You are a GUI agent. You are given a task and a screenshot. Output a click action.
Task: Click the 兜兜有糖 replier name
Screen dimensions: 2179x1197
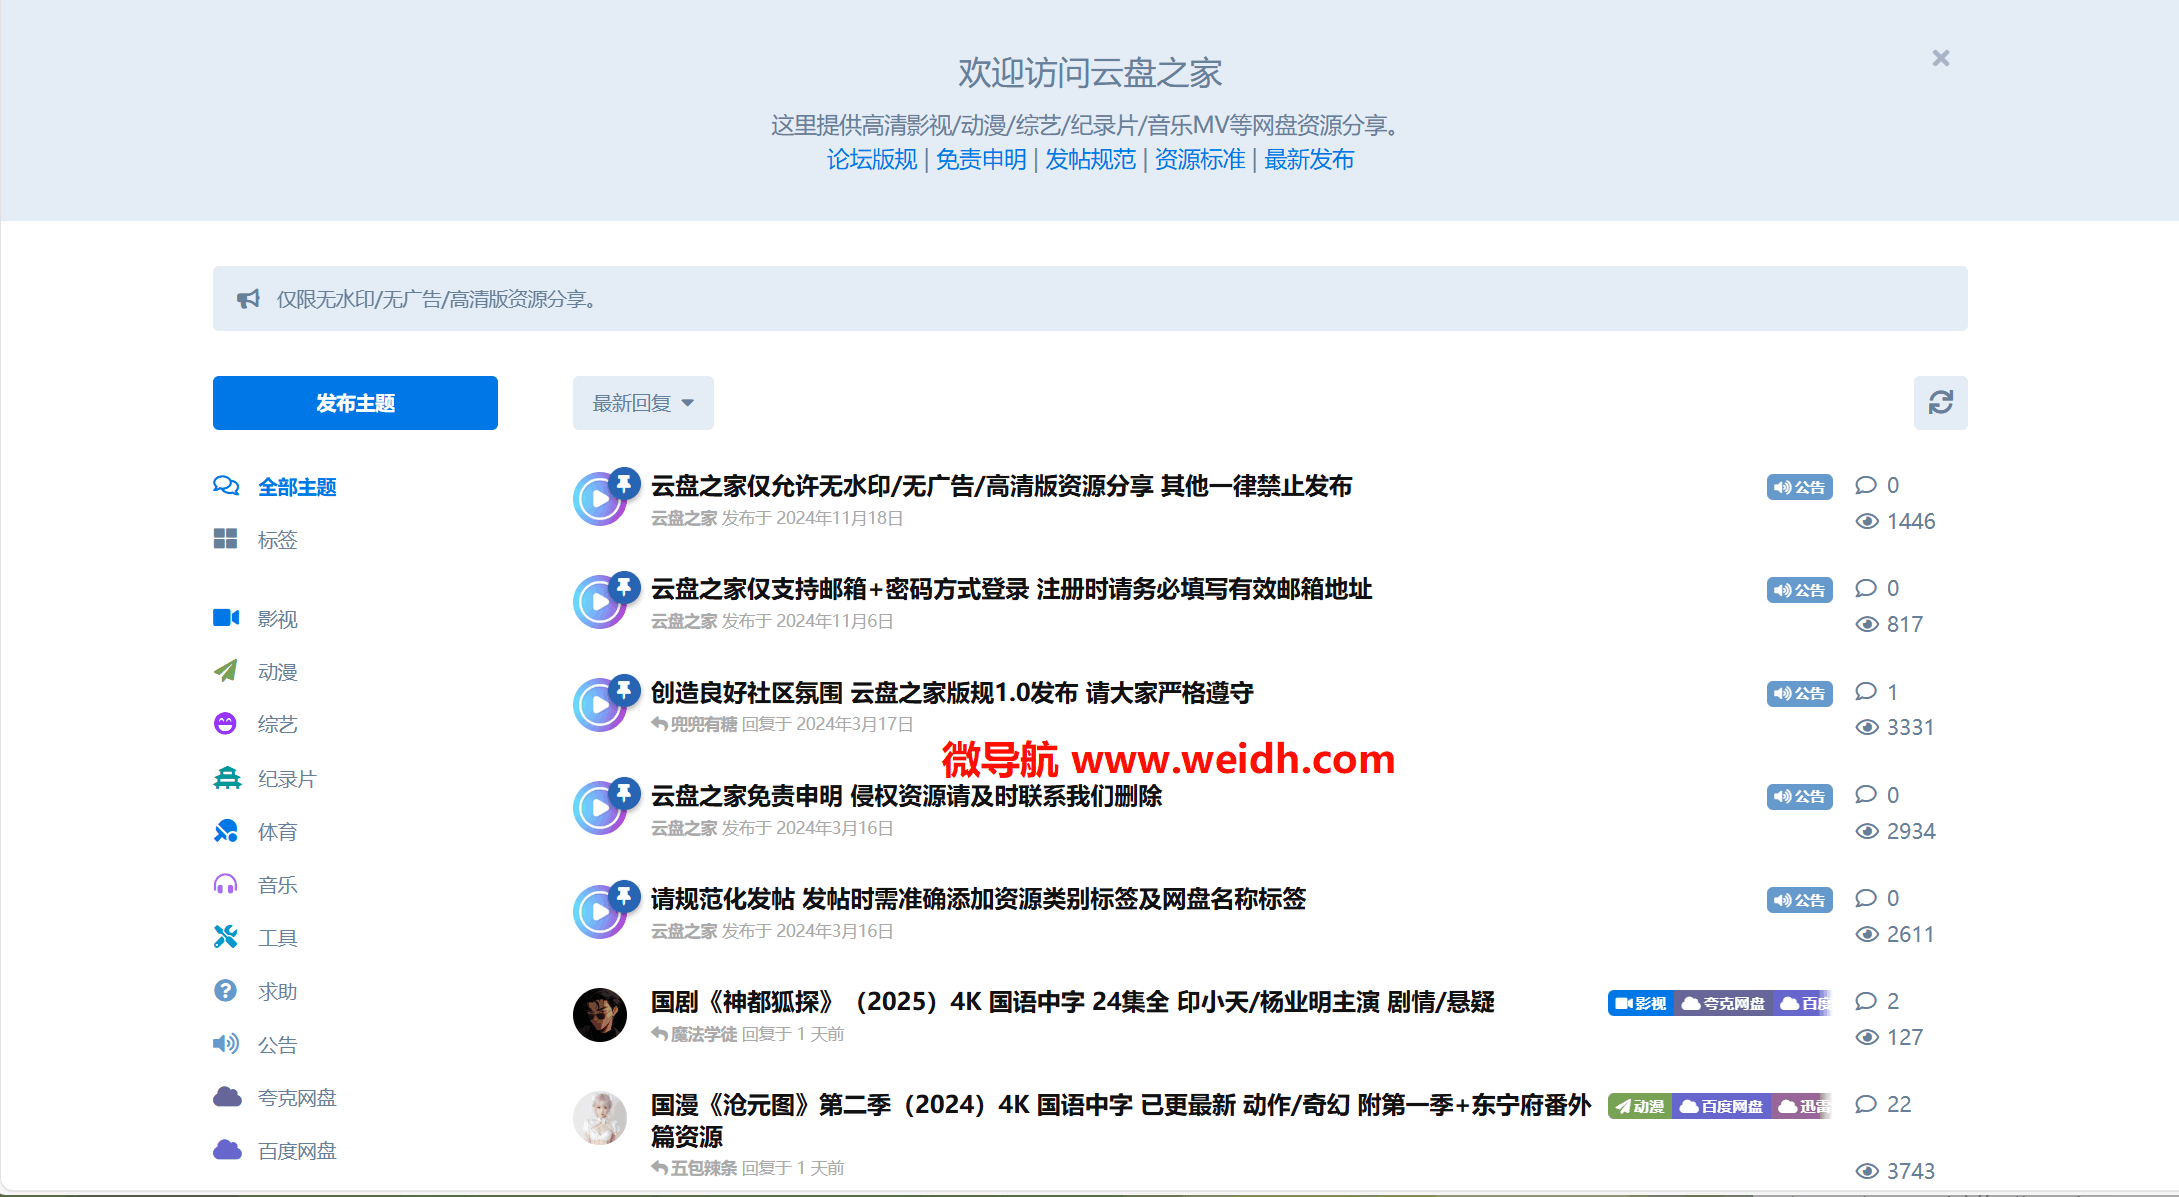click(703, 724)
